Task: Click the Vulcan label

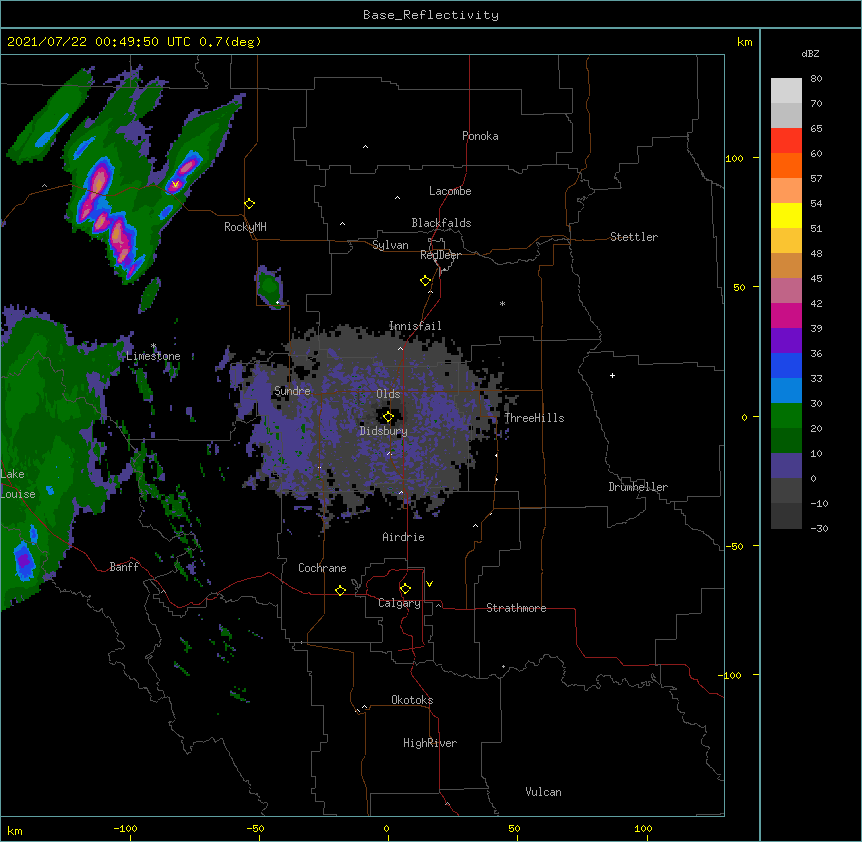Action: pos(543,792)
